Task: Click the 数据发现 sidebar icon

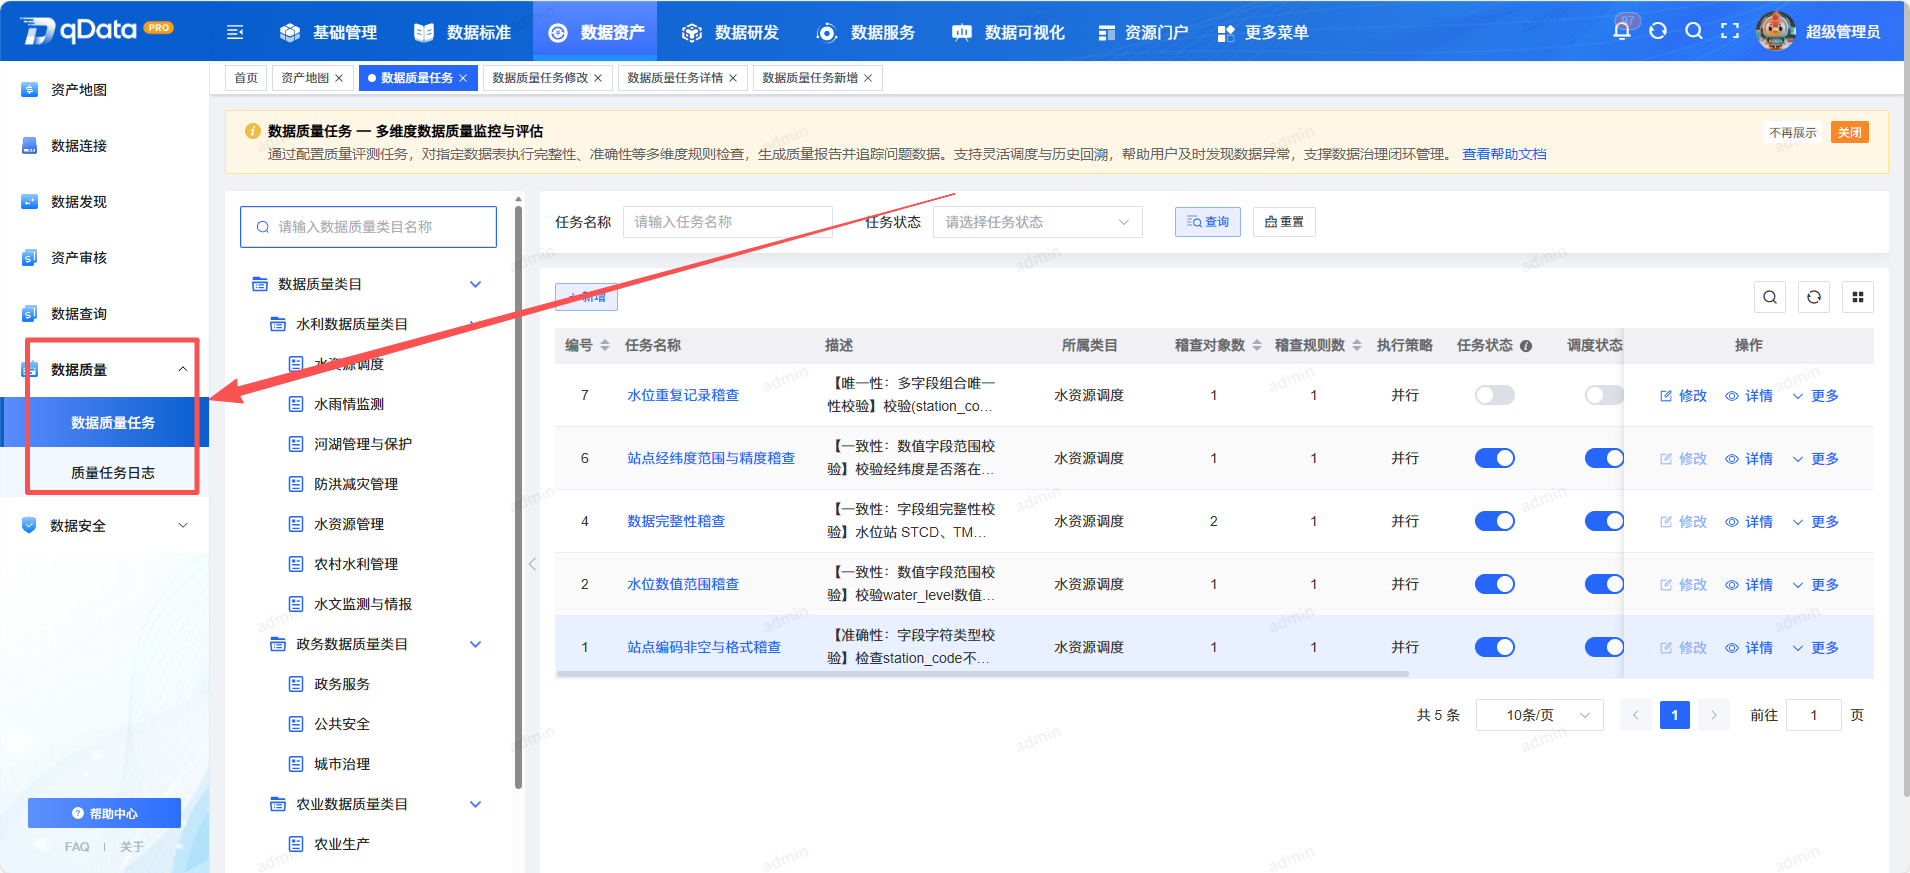Action: (30, 201)
